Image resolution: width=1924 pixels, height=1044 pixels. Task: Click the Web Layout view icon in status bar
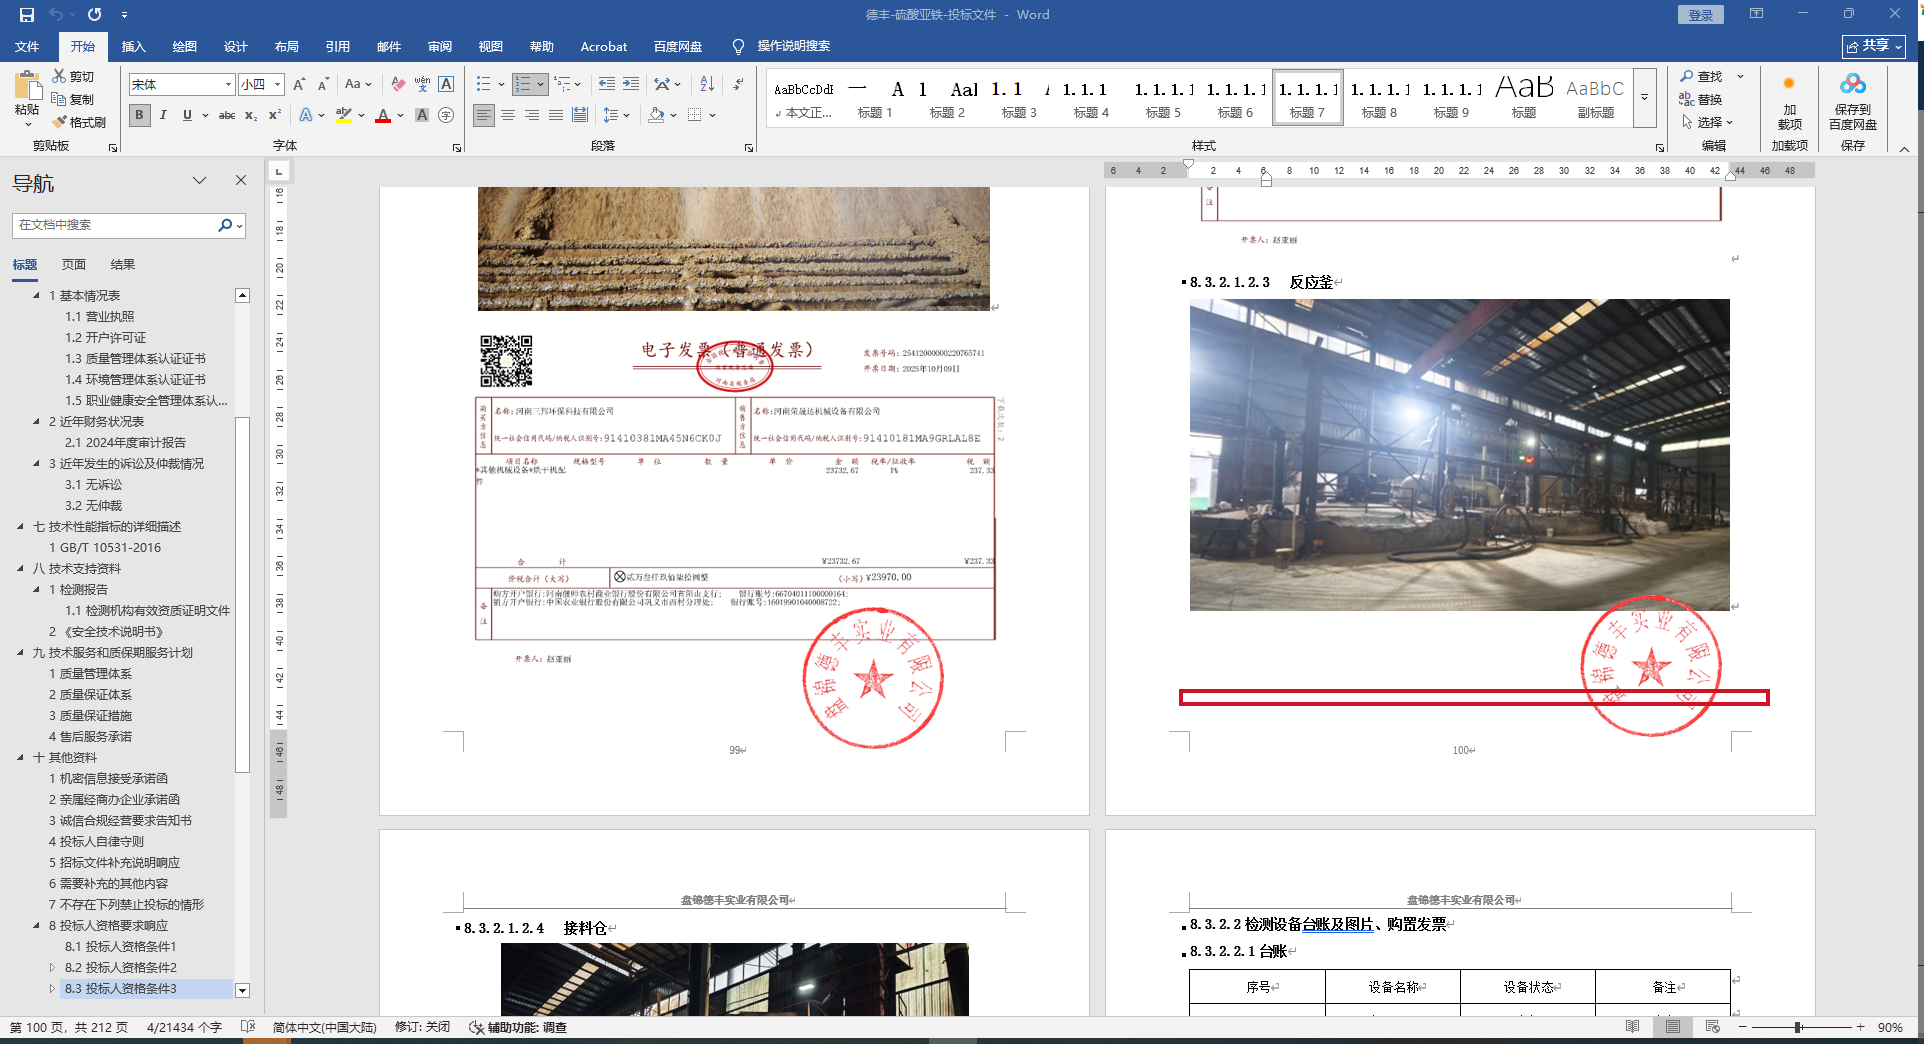click(1713, 1027)
